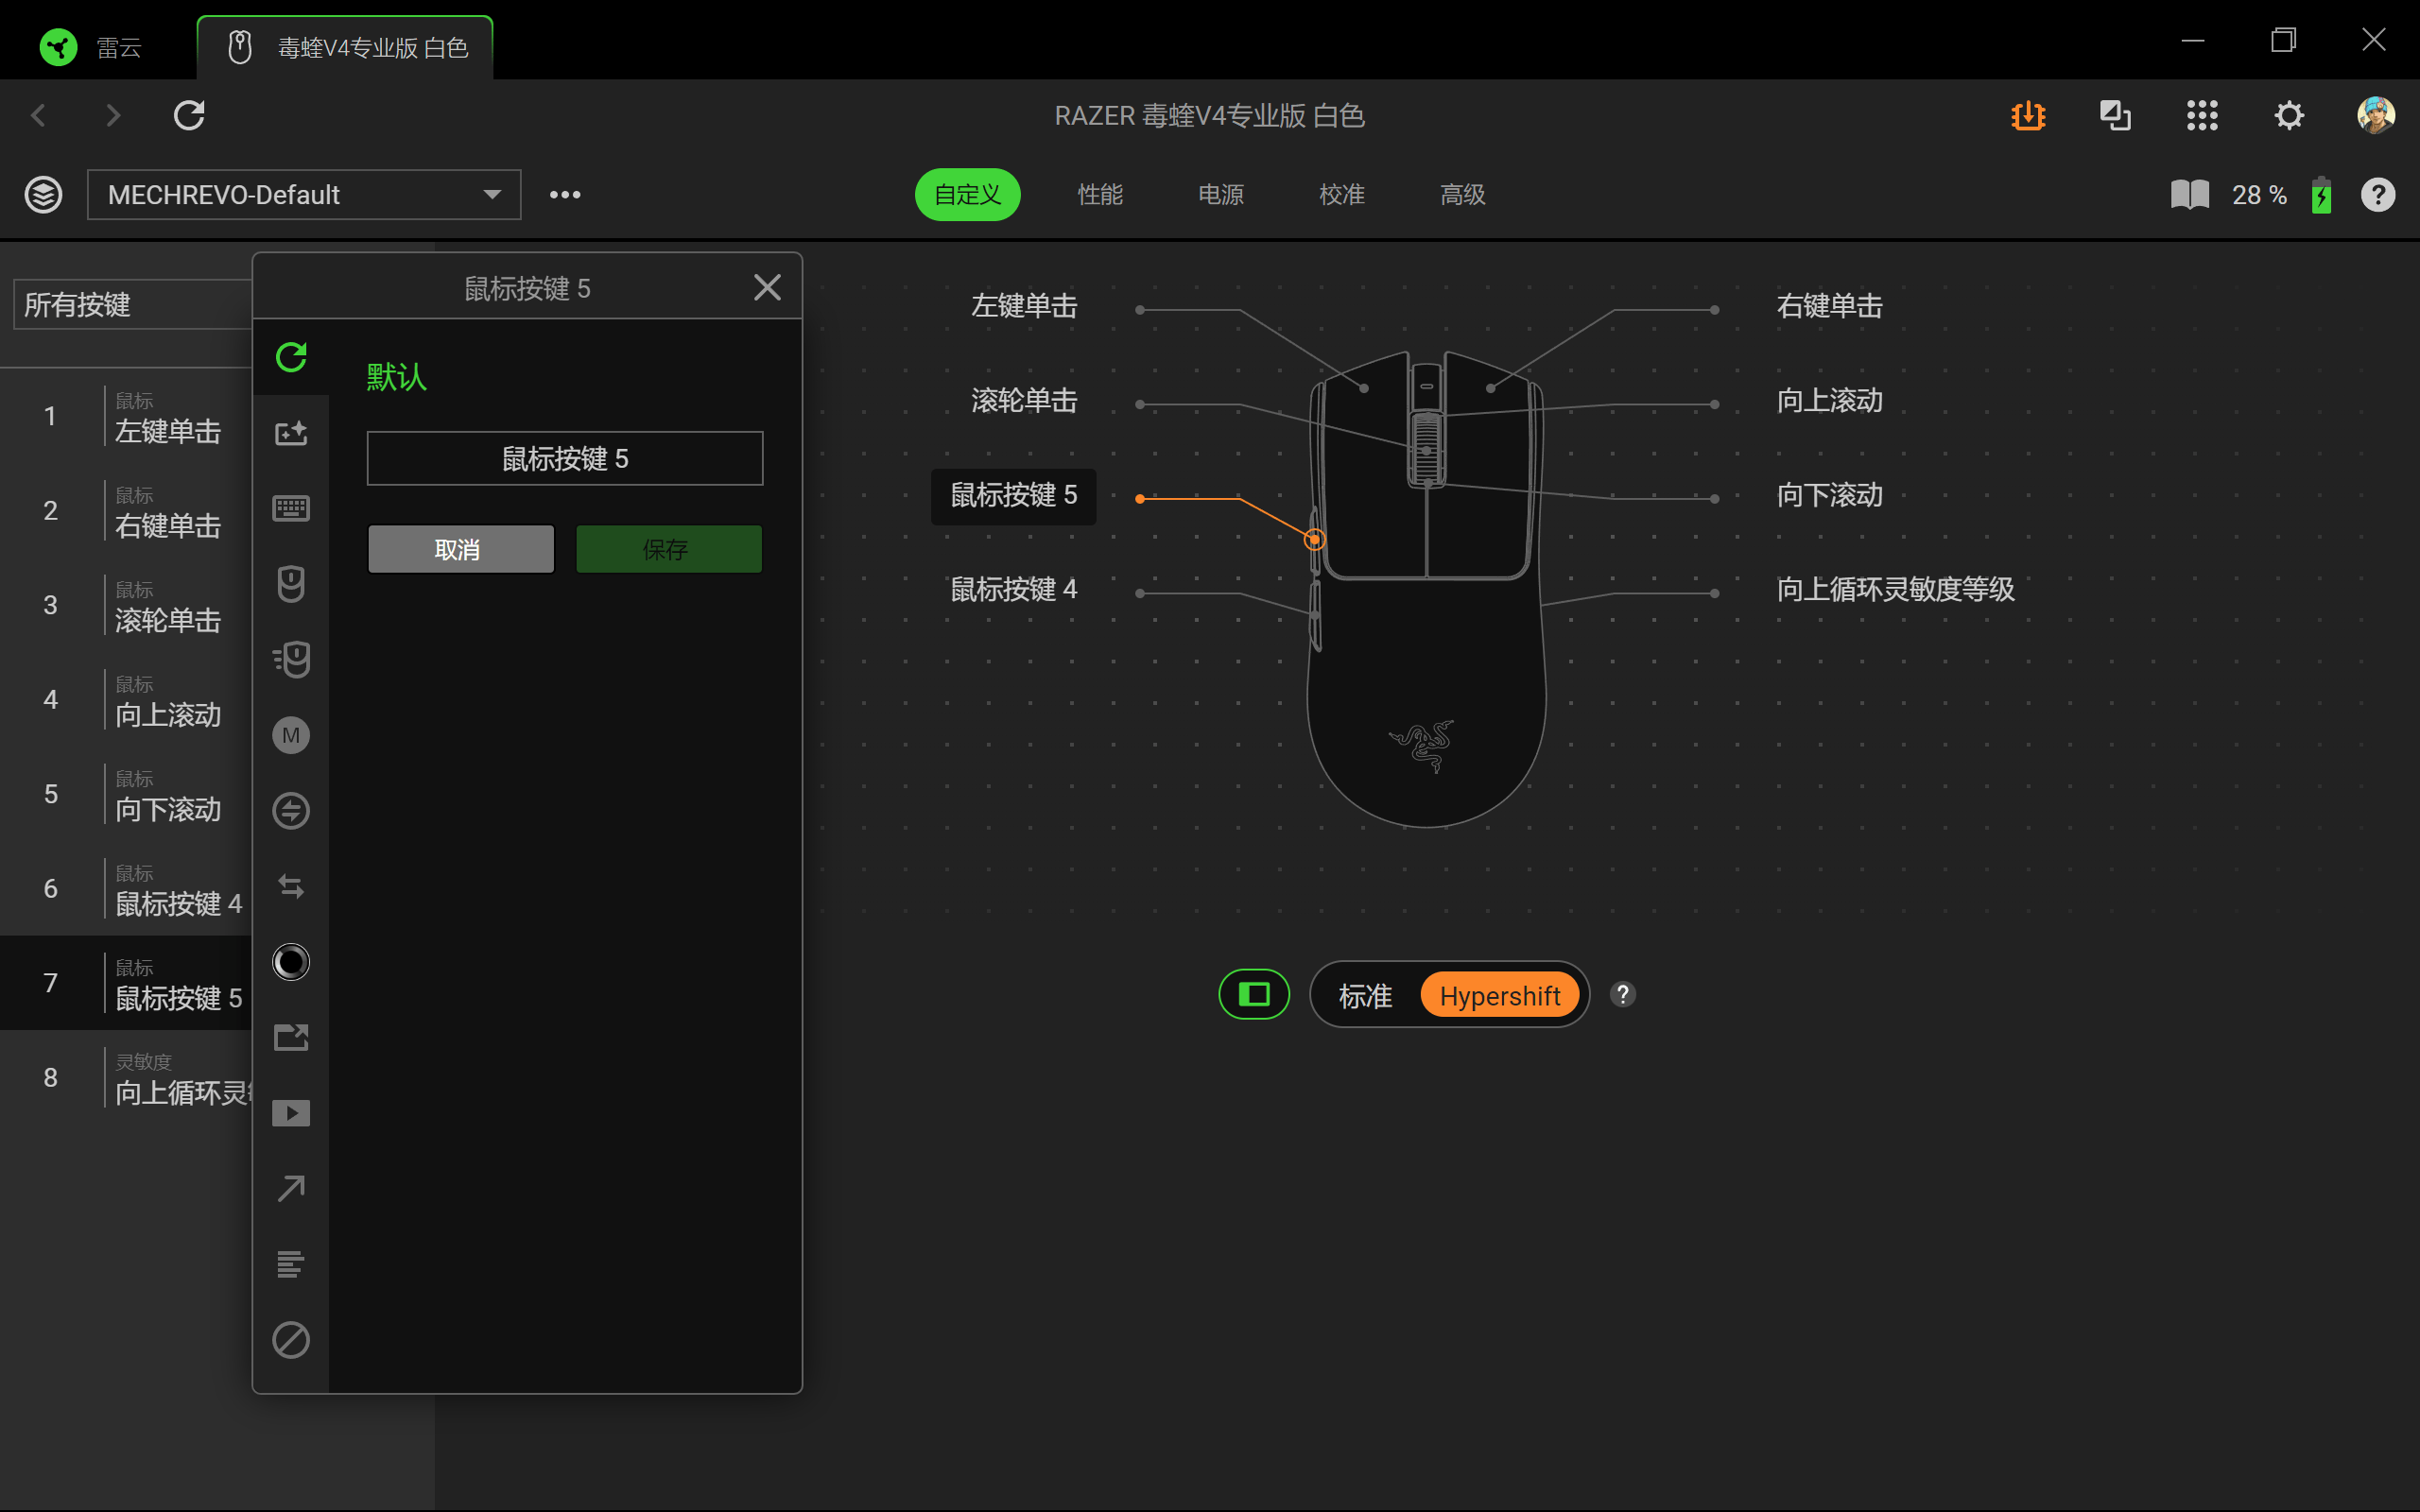Open the profile three-dots menu
Screen dimensions: 2420x1512
tap(565, 194)
